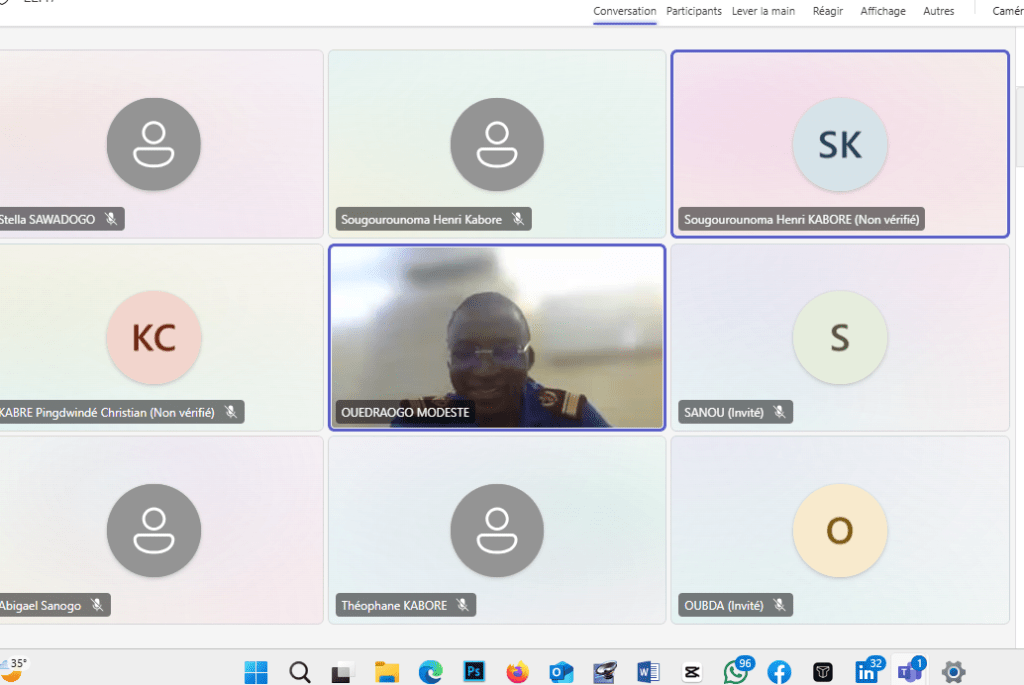Click Théophane KABORE's muted microphone icon
The width and height of the screenshot is (1024, 685).
click(x=463, y=605)
